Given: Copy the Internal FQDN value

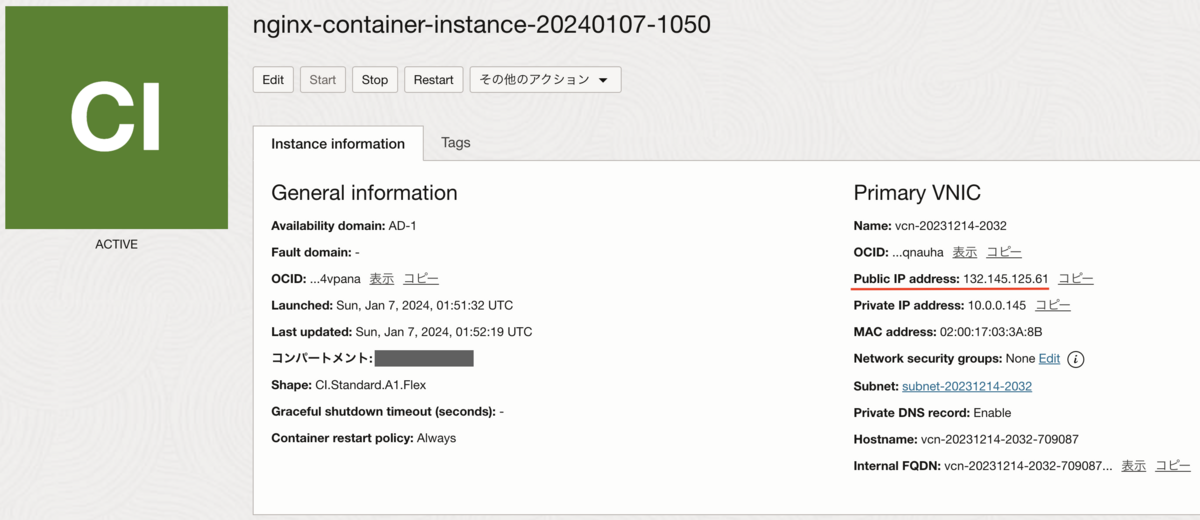Looking at the screenshot, I should [x=1173, y=466].
